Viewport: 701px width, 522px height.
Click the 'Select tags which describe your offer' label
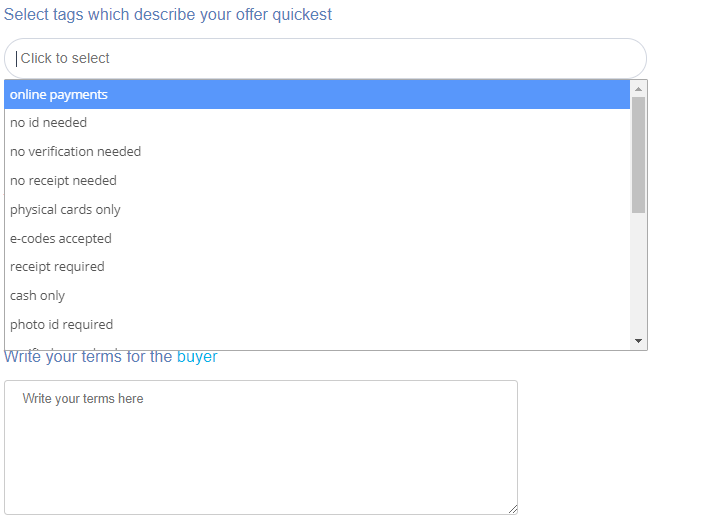(x=120, y=15)
